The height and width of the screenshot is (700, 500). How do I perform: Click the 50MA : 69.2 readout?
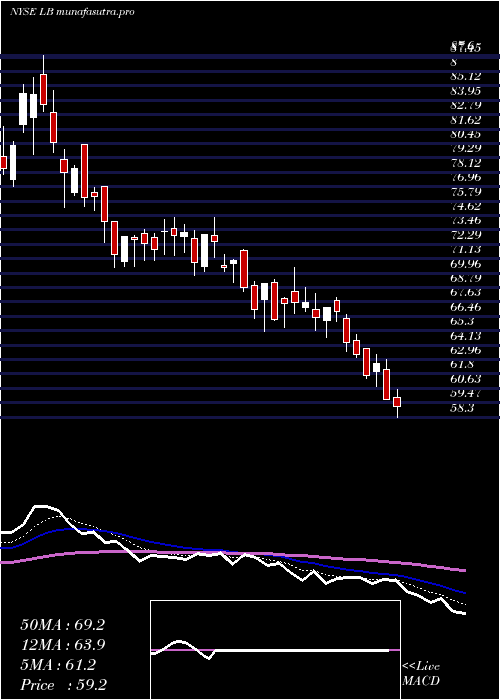[62, 625]
